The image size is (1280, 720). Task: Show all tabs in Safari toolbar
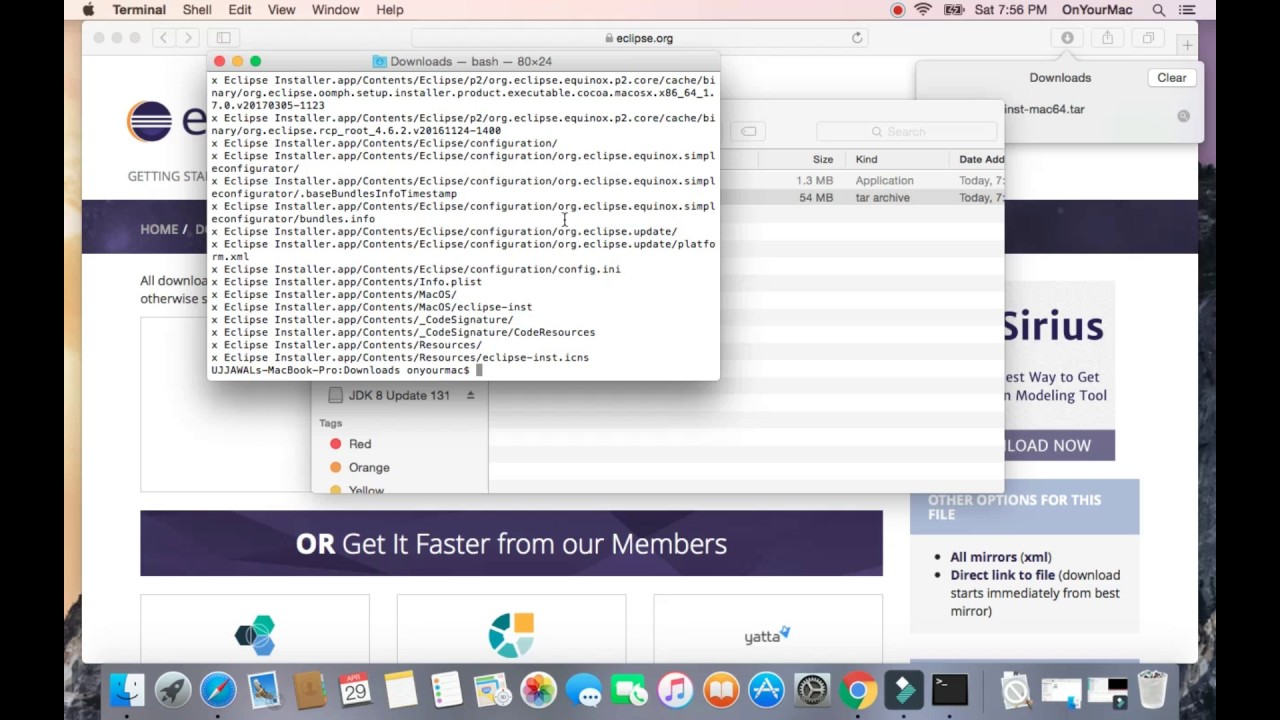(x=1148, y=38)
